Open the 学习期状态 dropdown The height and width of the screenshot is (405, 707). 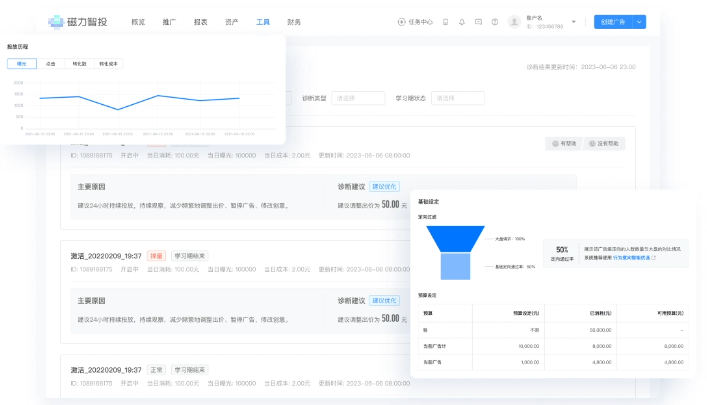tap(458, 98)
